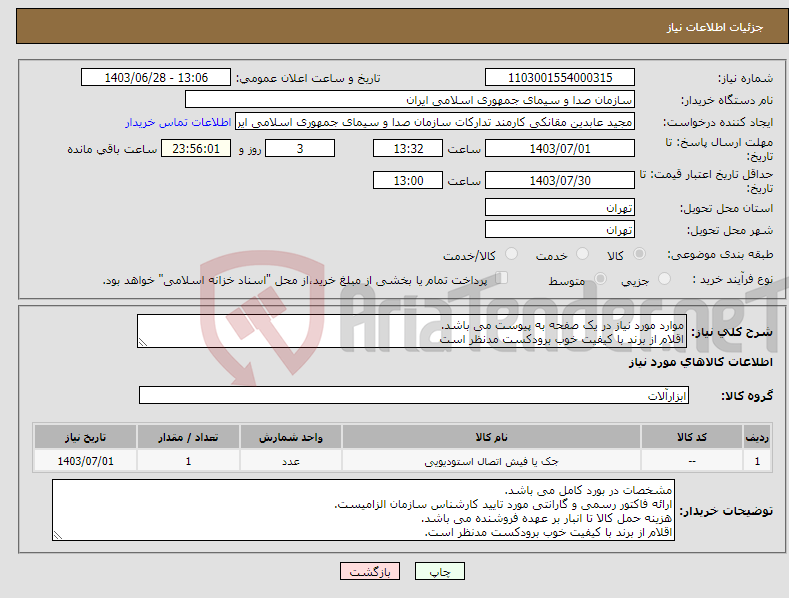Image resolution: width=789 pixels, height=598 pixels.
Task: Click the code cell -- in the table
Action: (692, 461)
